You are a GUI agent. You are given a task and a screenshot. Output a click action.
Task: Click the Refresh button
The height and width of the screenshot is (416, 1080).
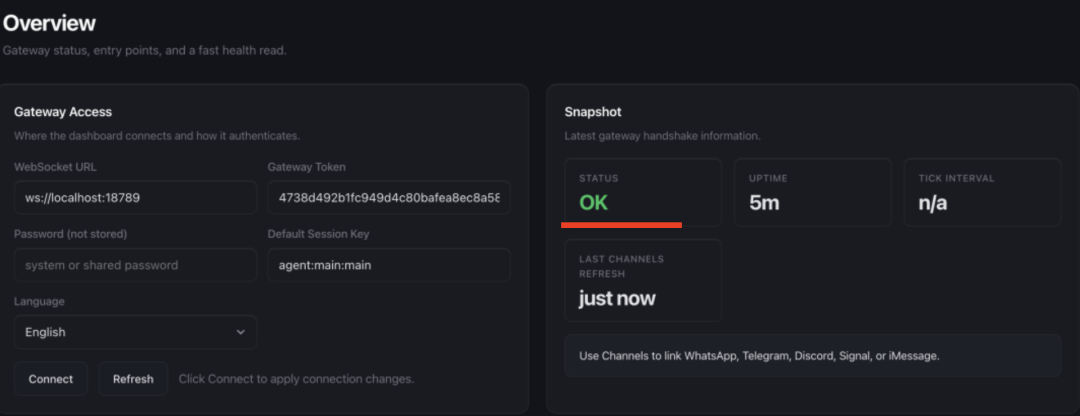click(133, 379)
